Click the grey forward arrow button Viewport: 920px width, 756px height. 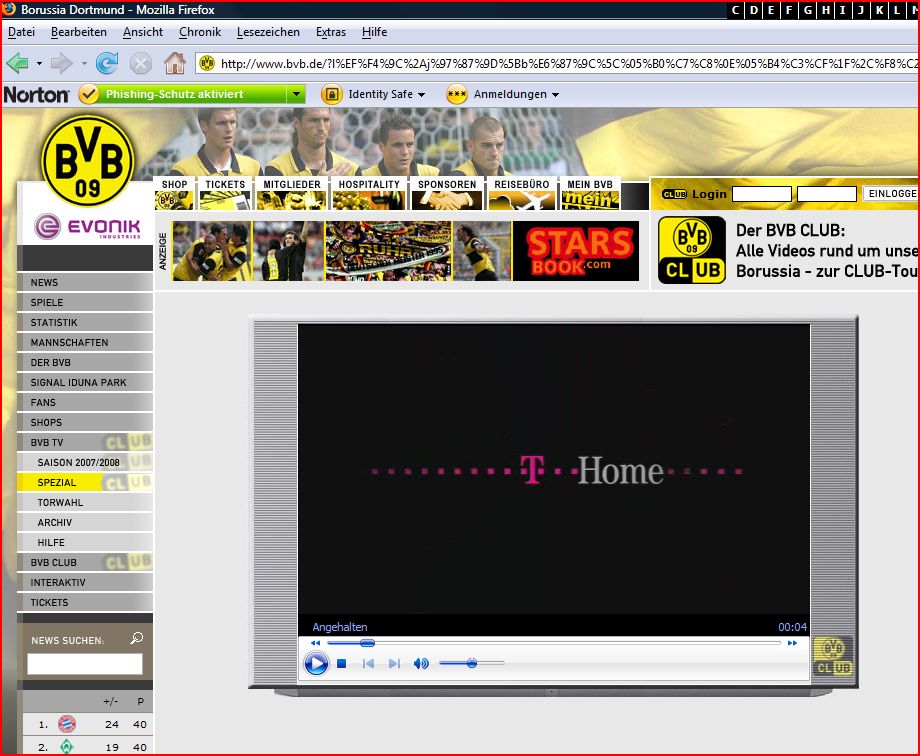click(62, 63)
